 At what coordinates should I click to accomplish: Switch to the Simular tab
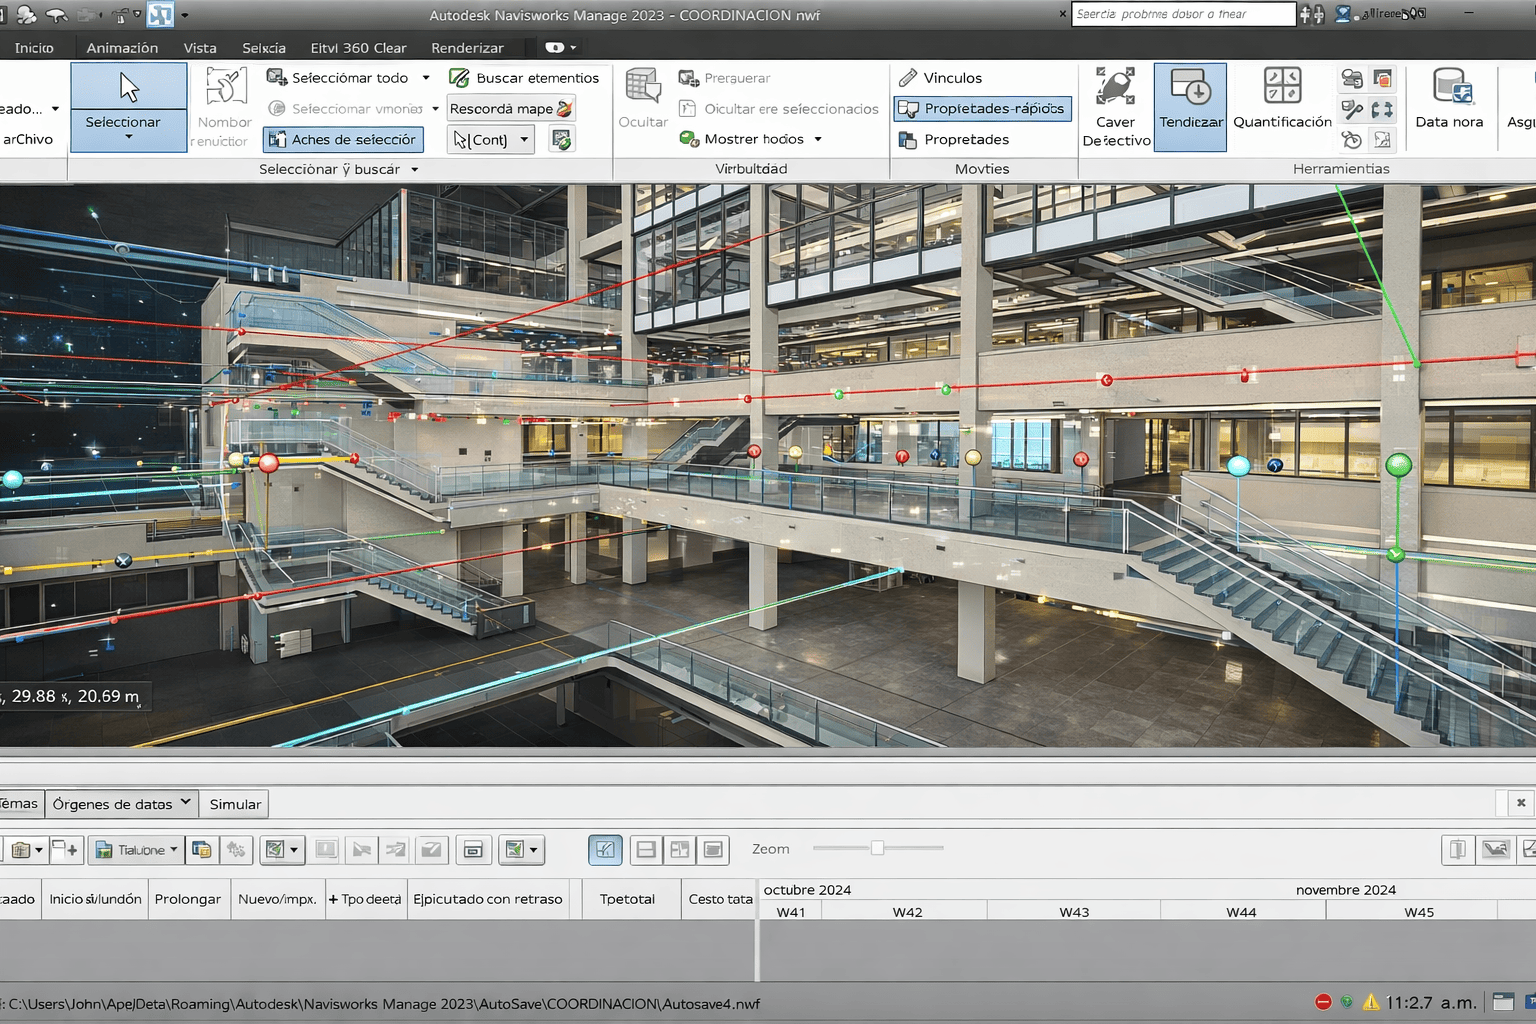(x=235, y=804)
